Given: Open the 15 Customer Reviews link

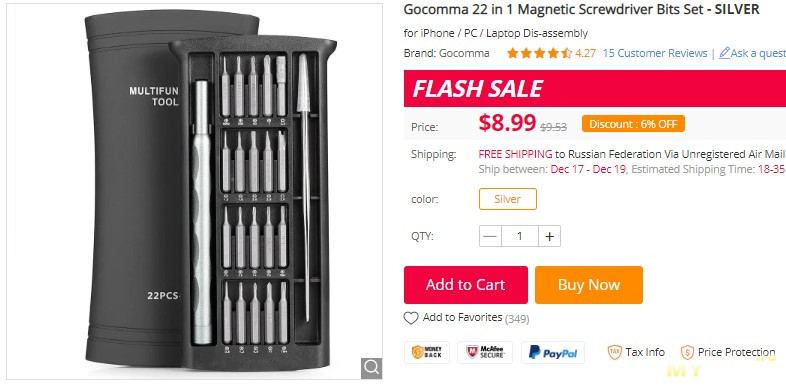Looking at the screenshot, I should pos(655,53).
